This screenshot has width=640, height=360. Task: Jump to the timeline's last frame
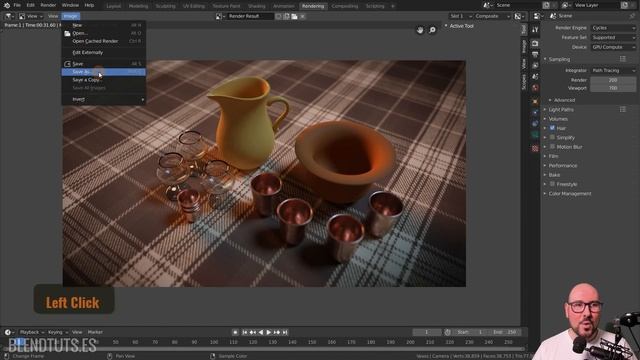point(285,332)
